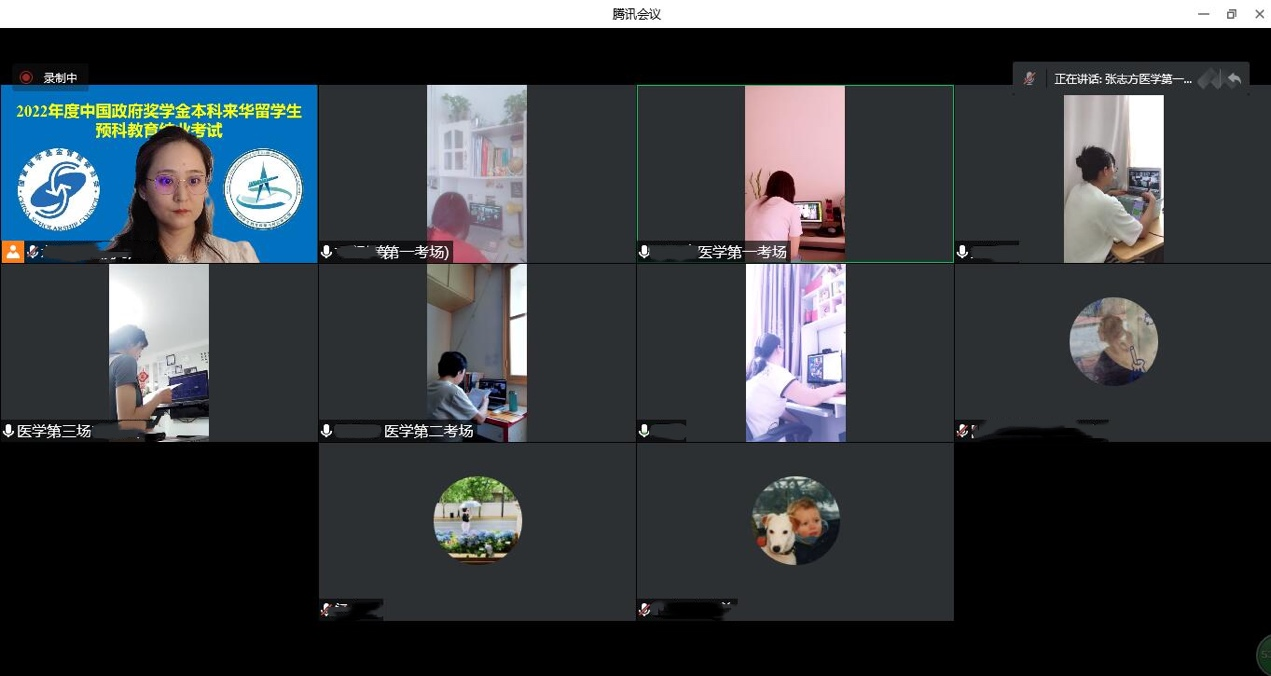Image resolution: width=1271 pixels, height=676 pixels.
Task: Click mic icon in the purple-curtain video tile
Action: pyautogui.click(x=645, y=431)
